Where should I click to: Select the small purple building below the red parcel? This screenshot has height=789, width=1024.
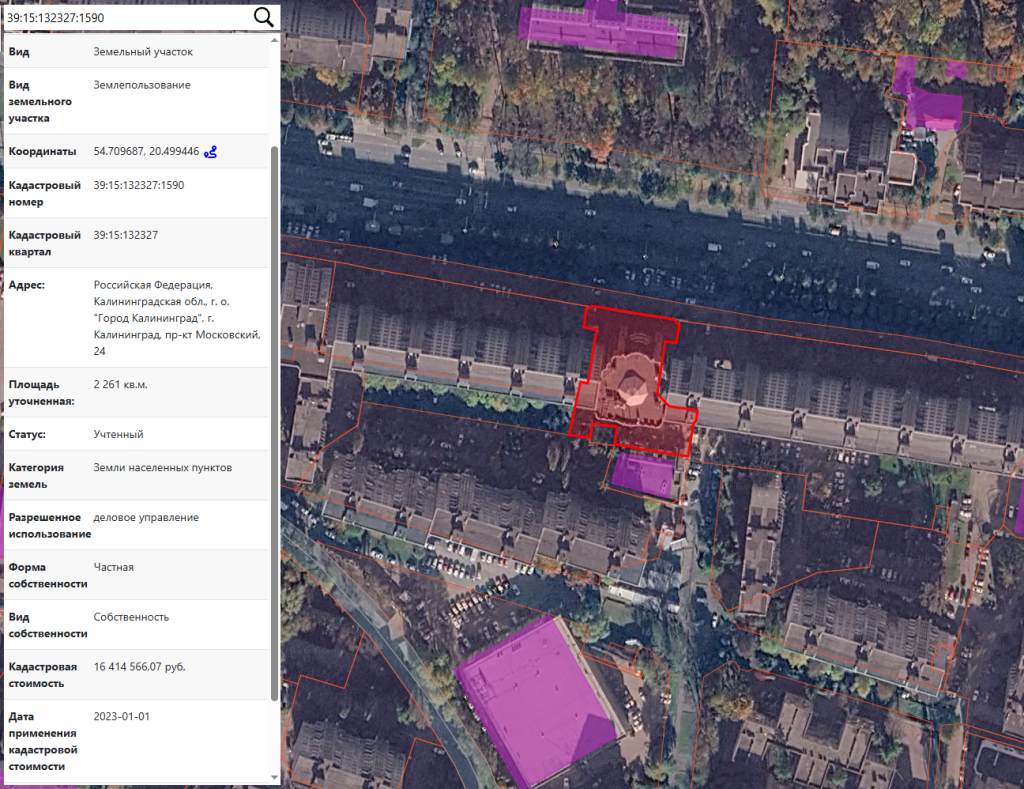(642, 473)
